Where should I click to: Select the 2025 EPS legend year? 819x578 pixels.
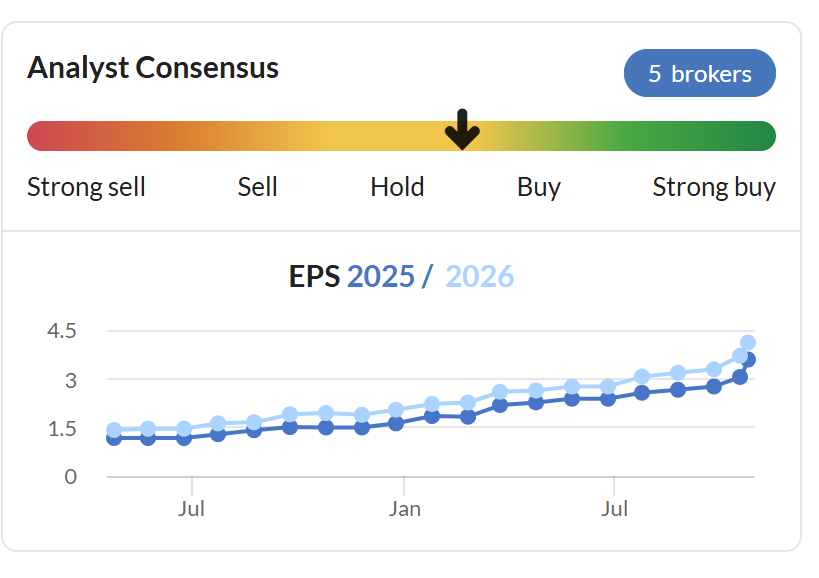click(380, 276)
